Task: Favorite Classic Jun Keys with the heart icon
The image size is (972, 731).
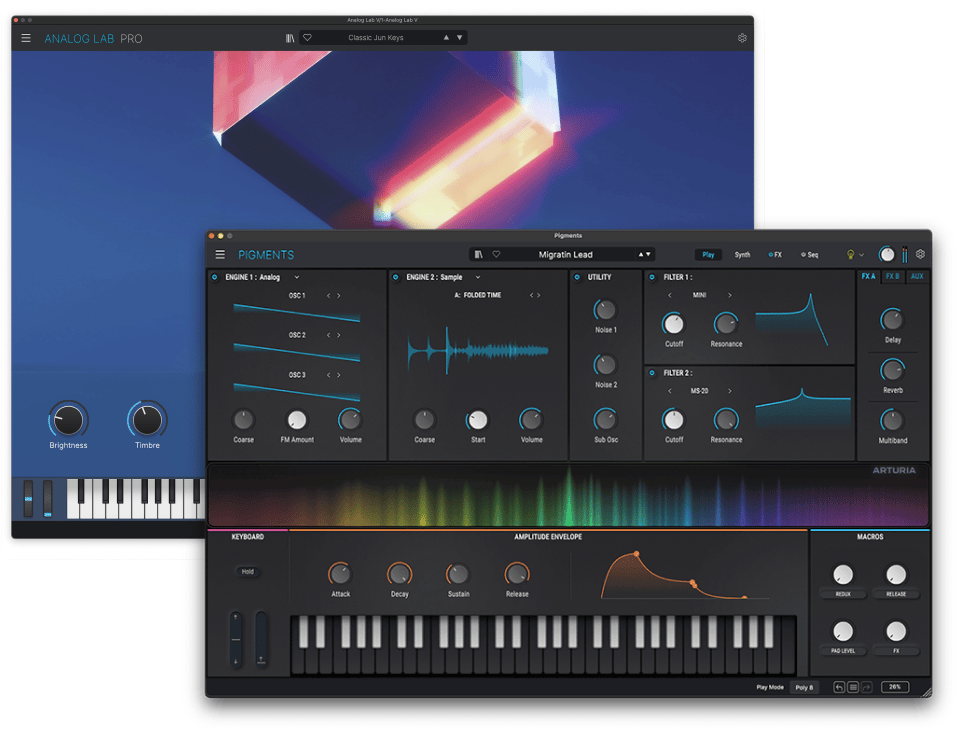Action: tap(307, 38)
